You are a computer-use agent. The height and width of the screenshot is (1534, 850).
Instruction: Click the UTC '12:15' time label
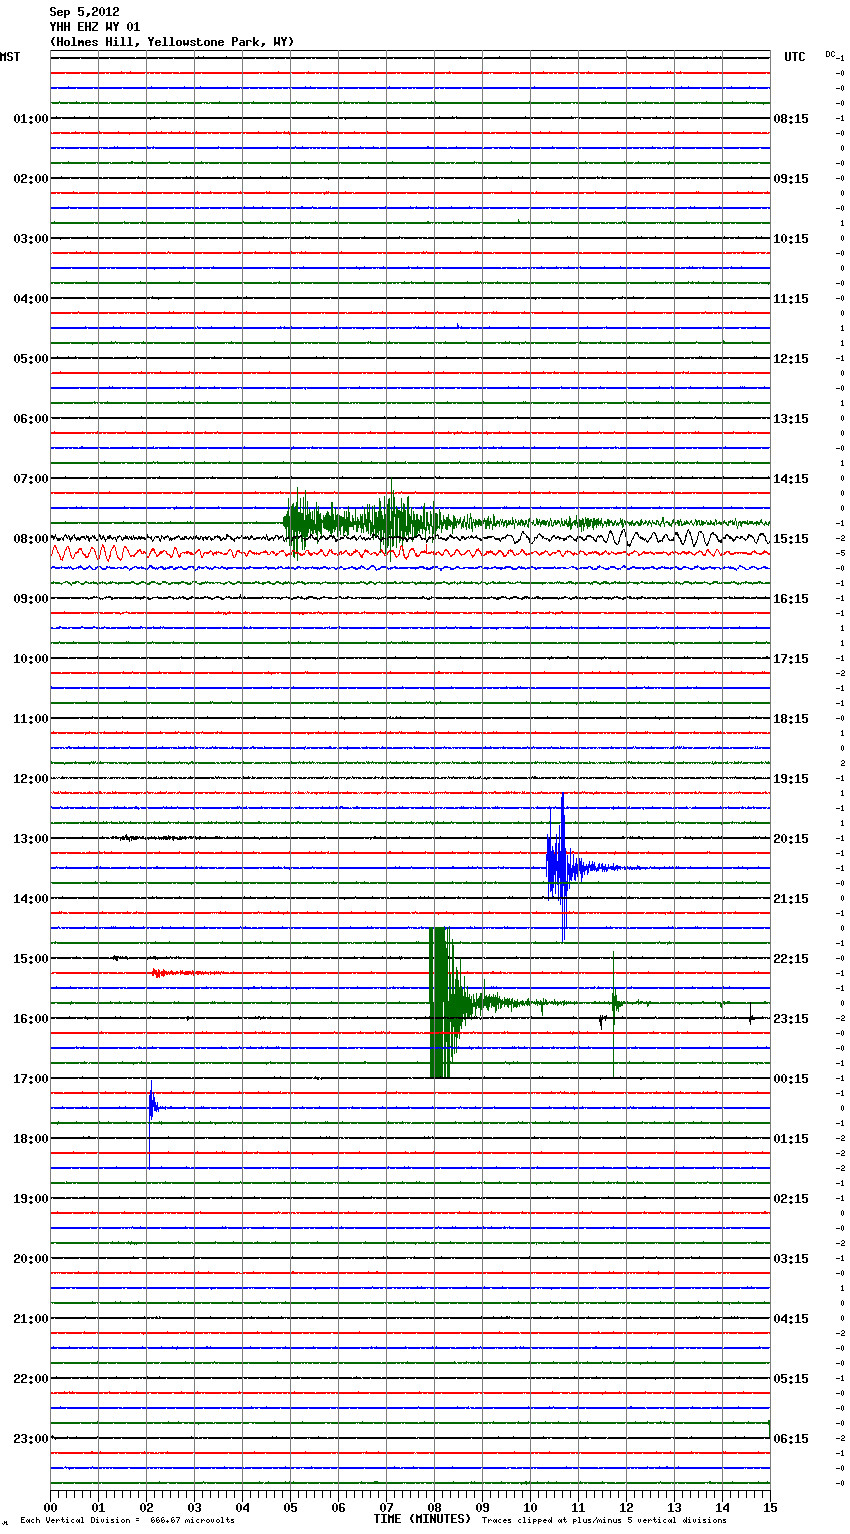pos(791,359)
